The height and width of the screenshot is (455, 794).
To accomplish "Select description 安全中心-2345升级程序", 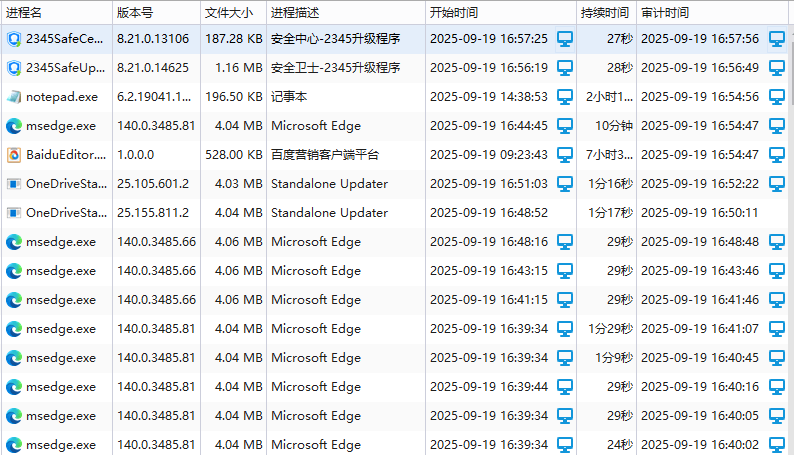I will click(x=336, y=39).
